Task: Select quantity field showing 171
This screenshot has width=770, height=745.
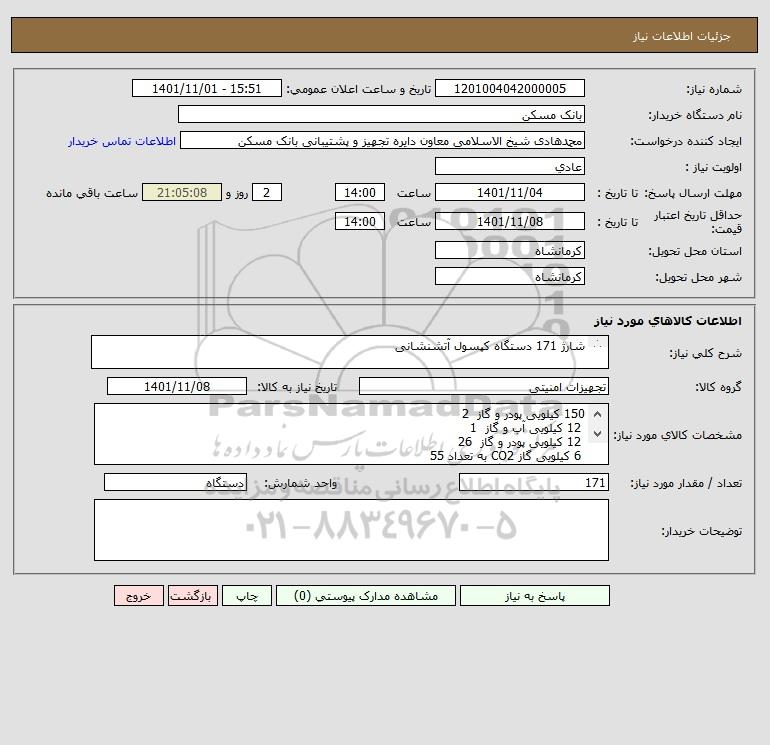Action: (534, 483)
